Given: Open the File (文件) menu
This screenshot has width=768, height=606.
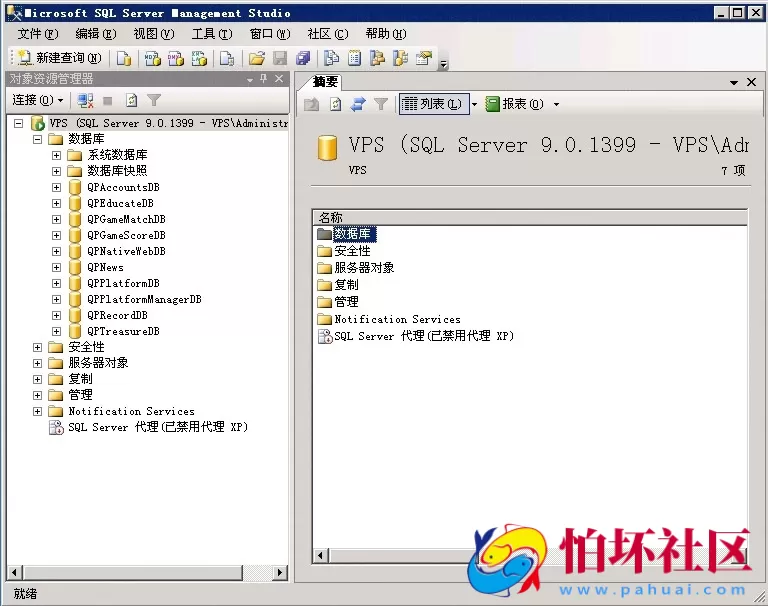Looking at the screenshot, I should [x=38, y=34].
